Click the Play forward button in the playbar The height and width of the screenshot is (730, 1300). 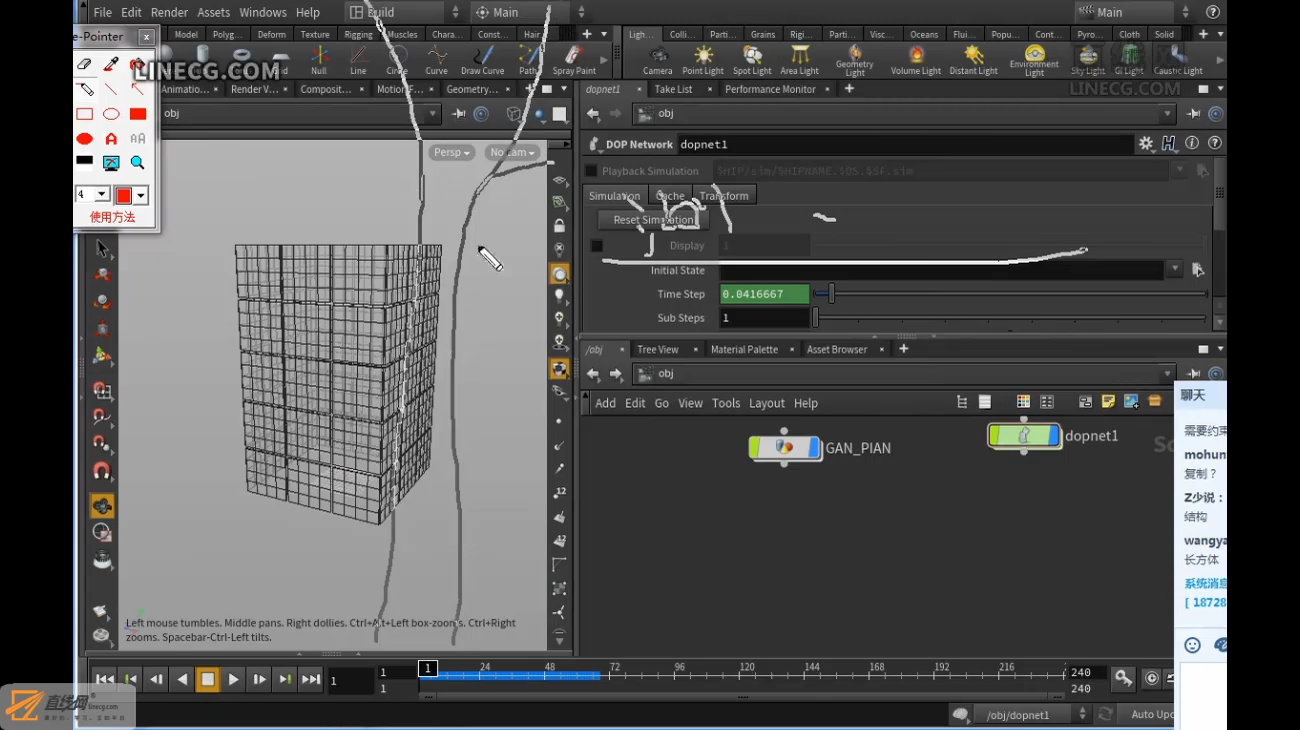233,679
